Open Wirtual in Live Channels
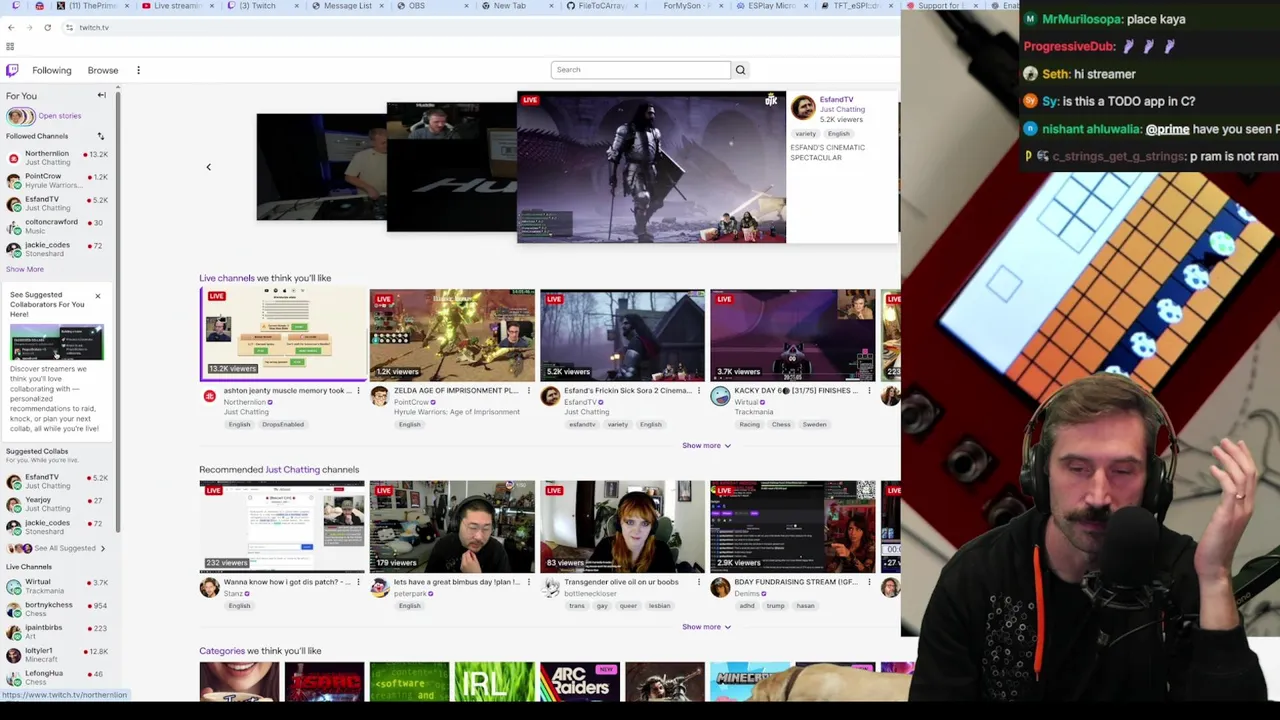Image resolution: width=1280 pixels, height=720 pixels. click(x=58, y=585)
